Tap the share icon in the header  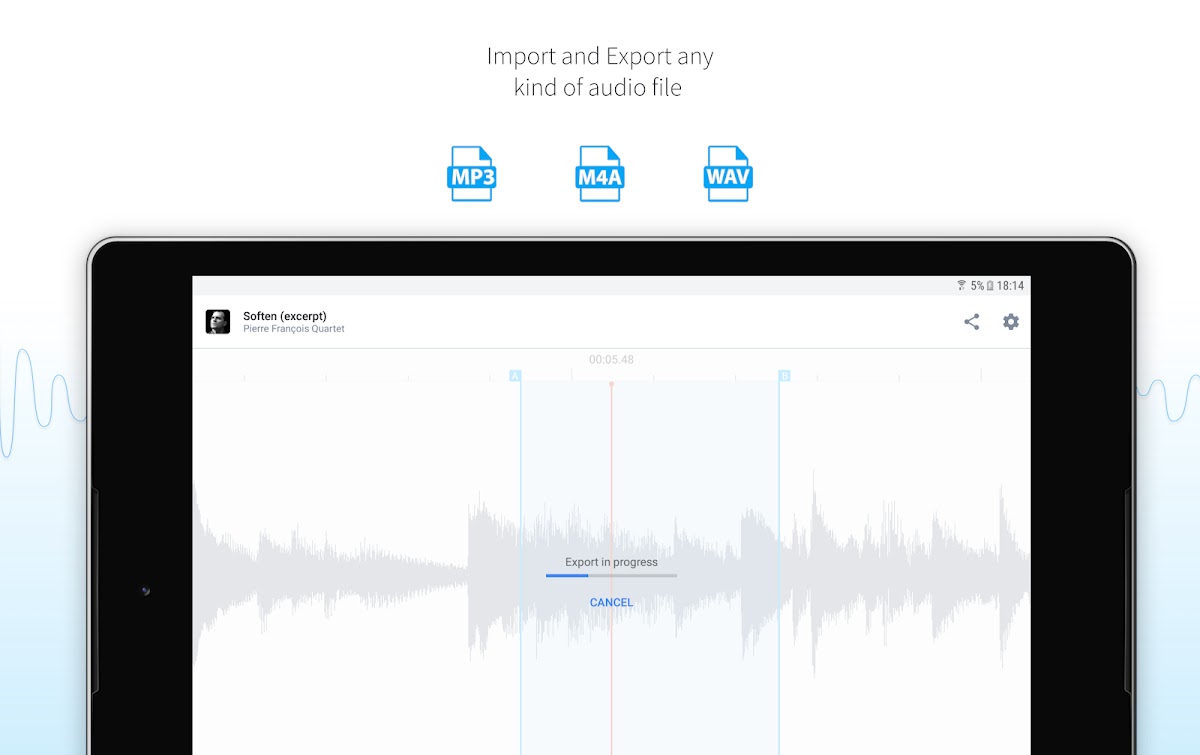(971, 322)
